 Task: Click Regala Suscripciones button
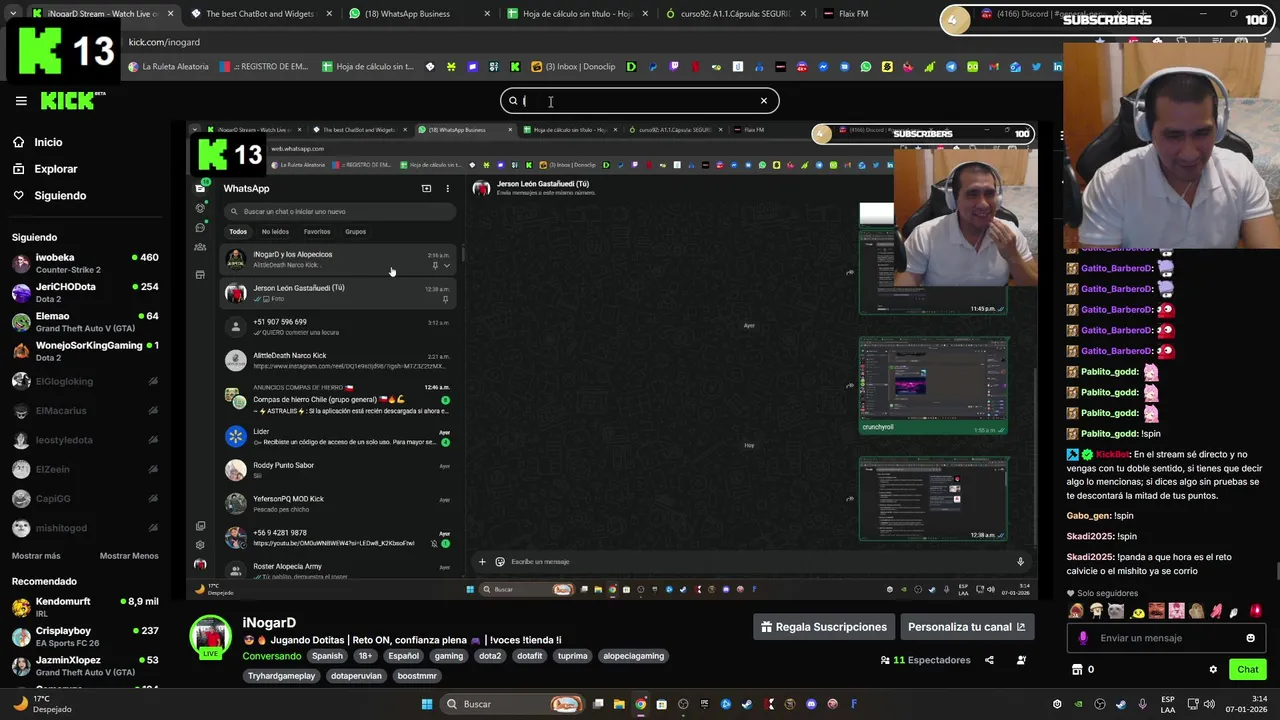[x=824, y=627]
